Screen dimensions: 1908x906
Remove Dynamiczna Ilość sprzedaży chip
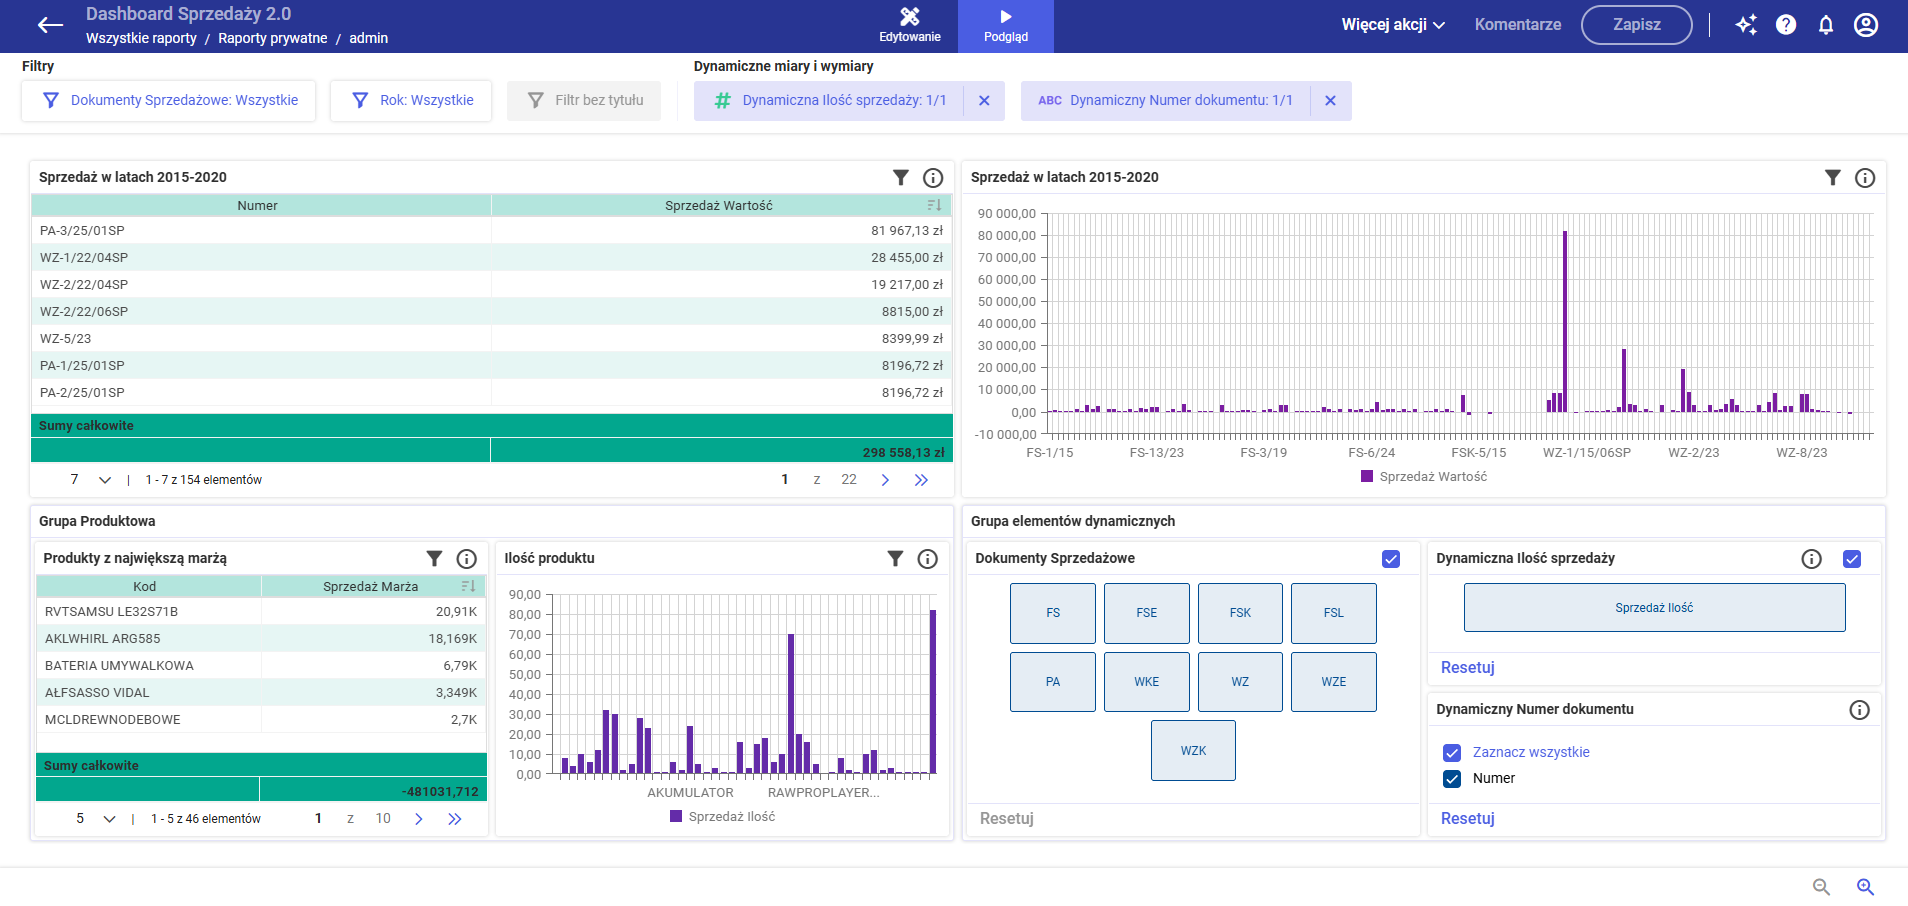984,101
